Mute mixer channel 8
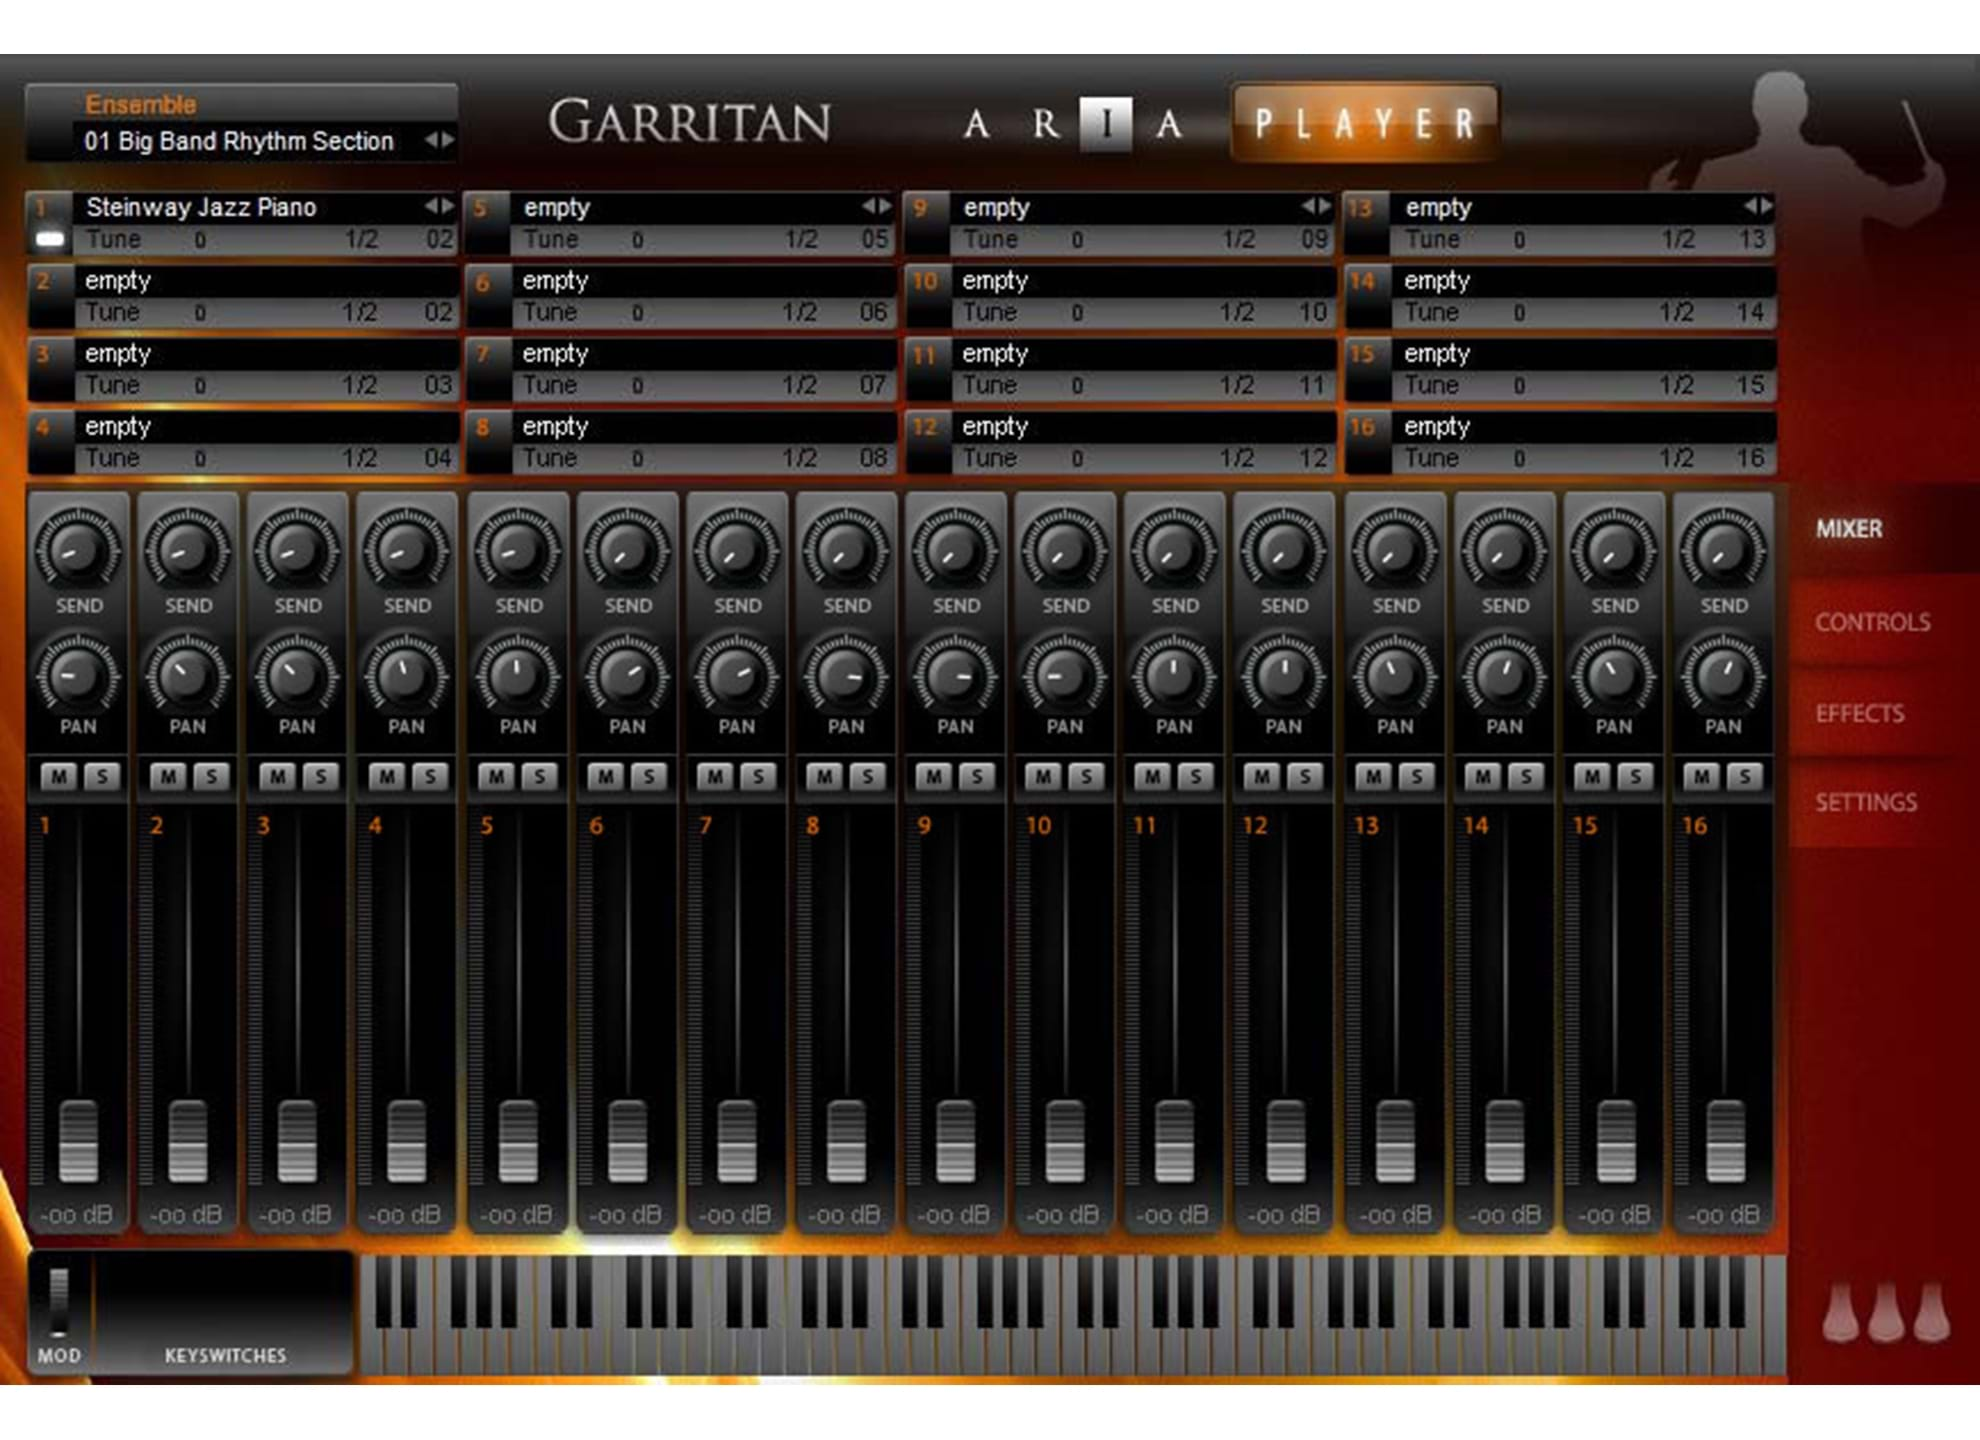 pyautogui.click(x=825, y=776)
